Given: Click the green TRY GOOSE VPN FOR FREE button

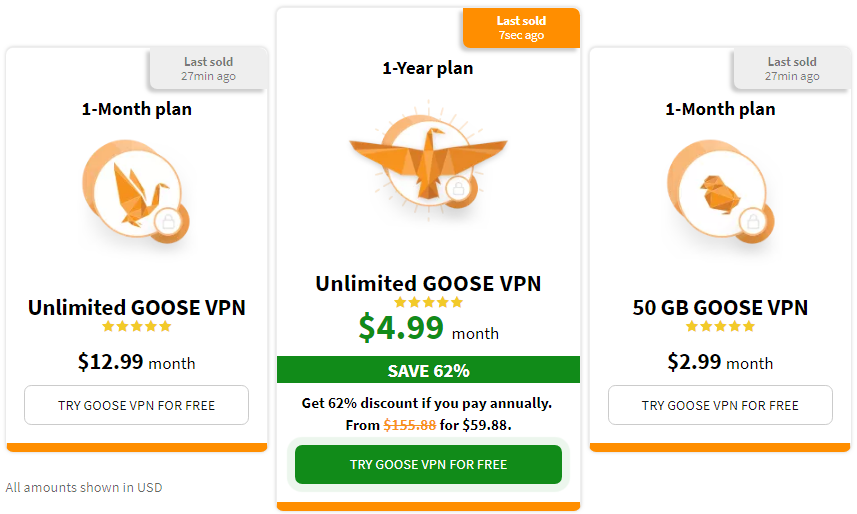Looking at the screenshot, I should (x=428, y=464).
